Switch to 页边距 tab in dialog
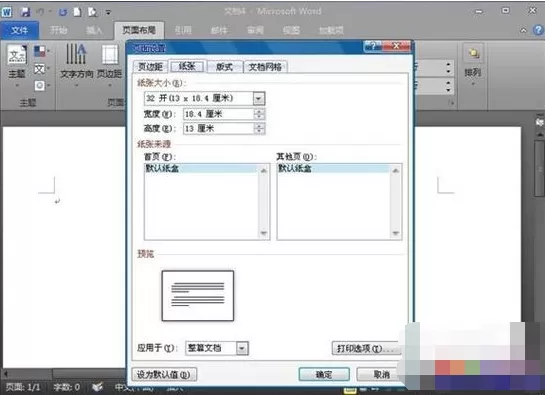 pos(151,66)
